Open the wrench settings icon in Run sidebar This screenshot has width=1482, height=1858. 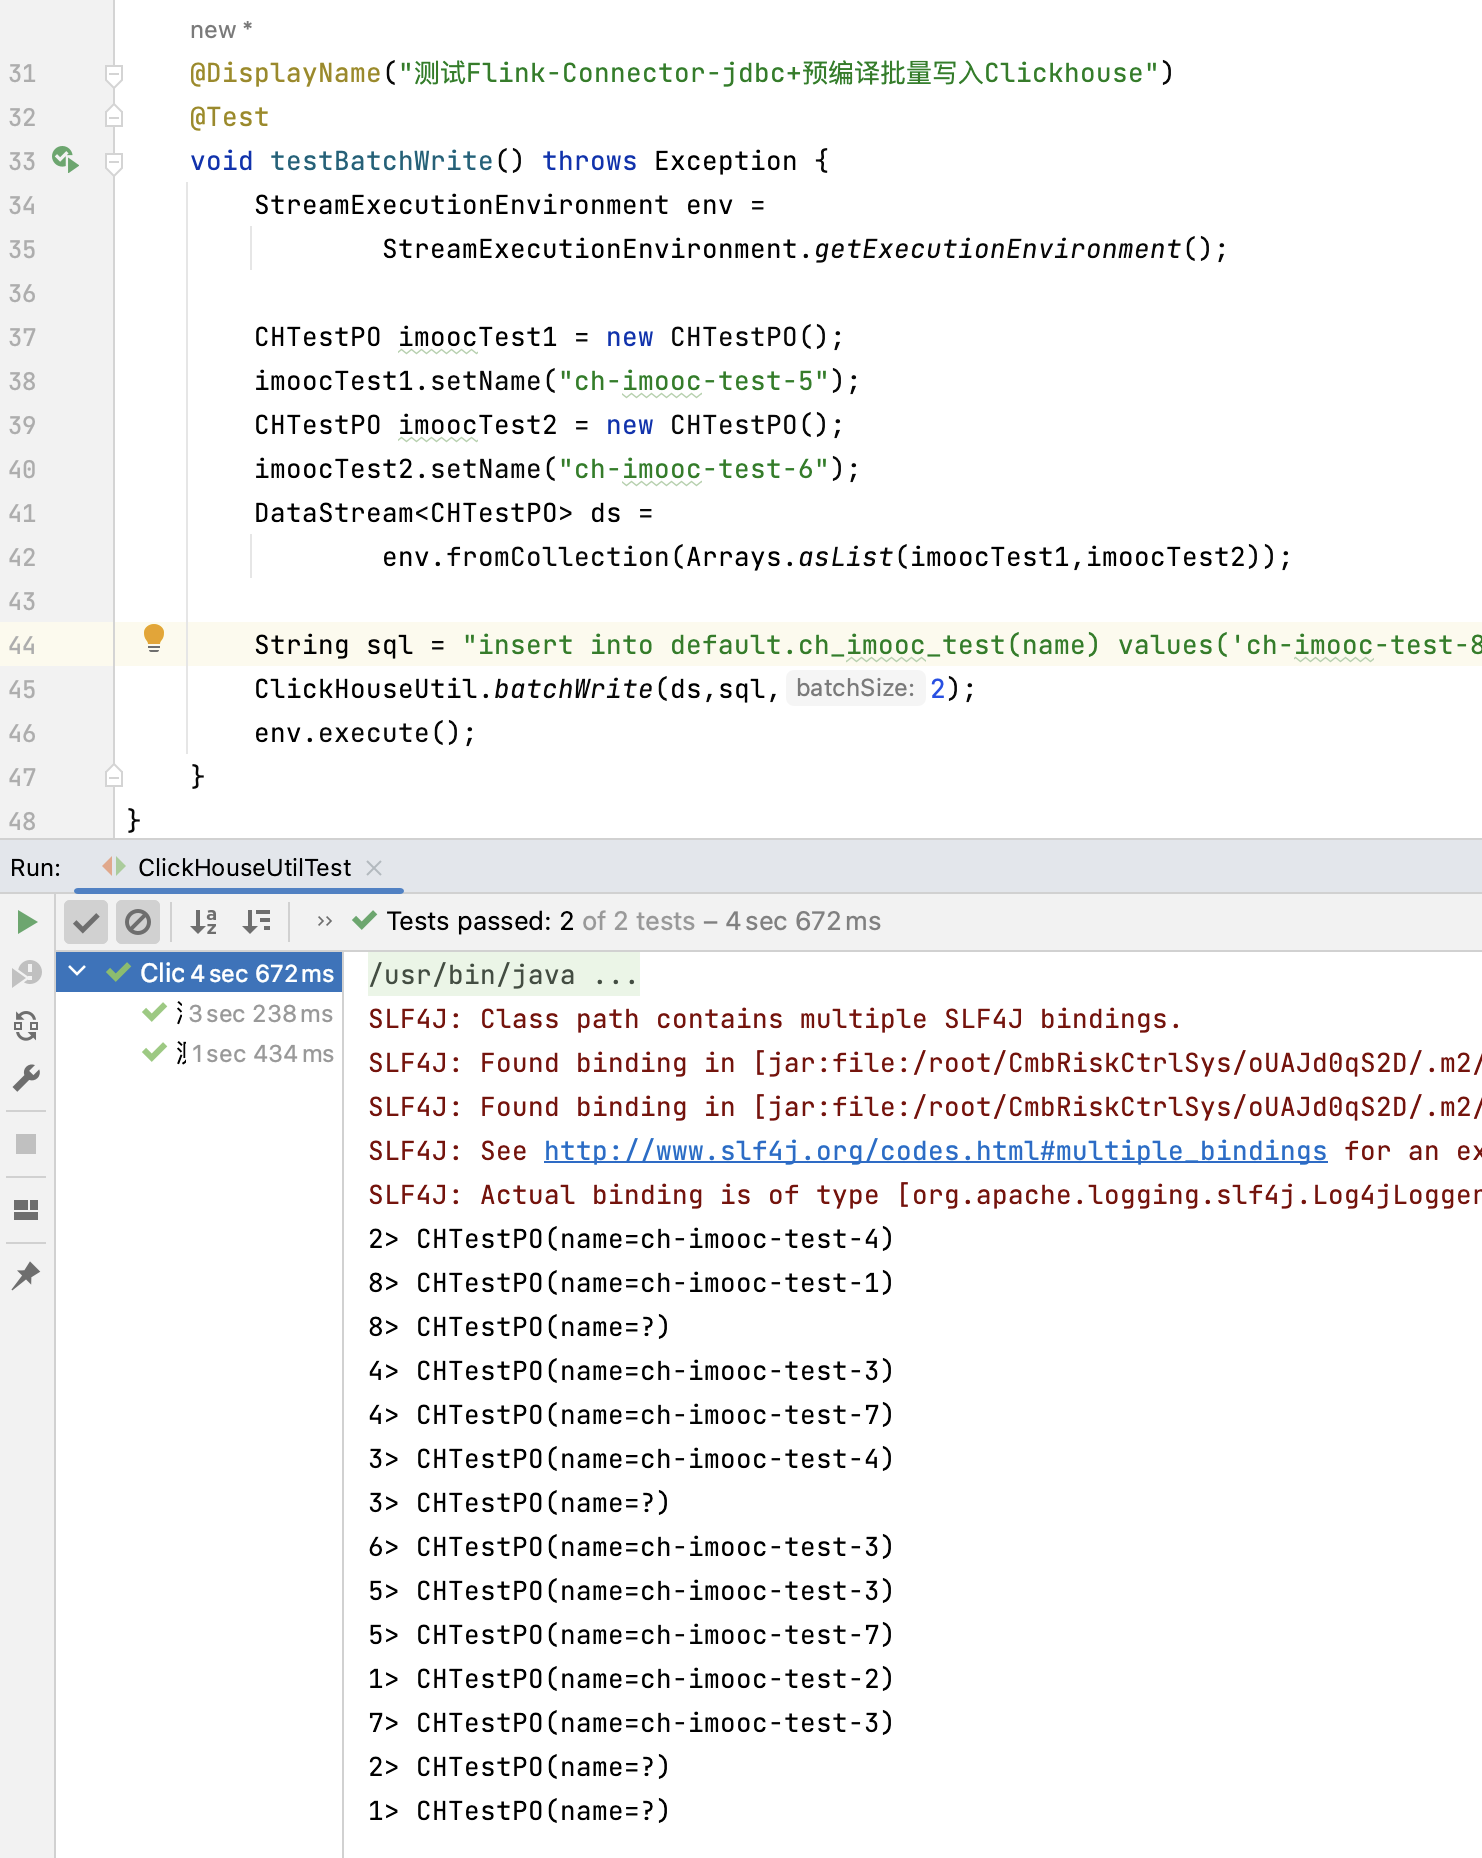coord(27,1078)
